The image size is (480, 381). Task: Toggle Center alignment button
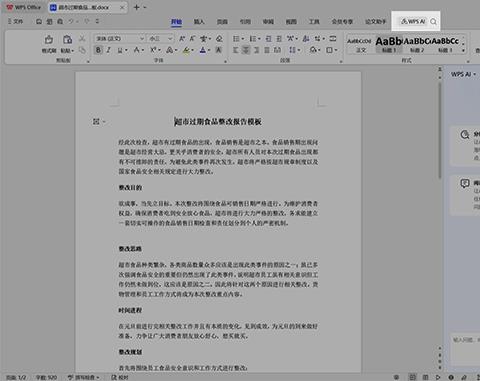[x=246, y=50]
